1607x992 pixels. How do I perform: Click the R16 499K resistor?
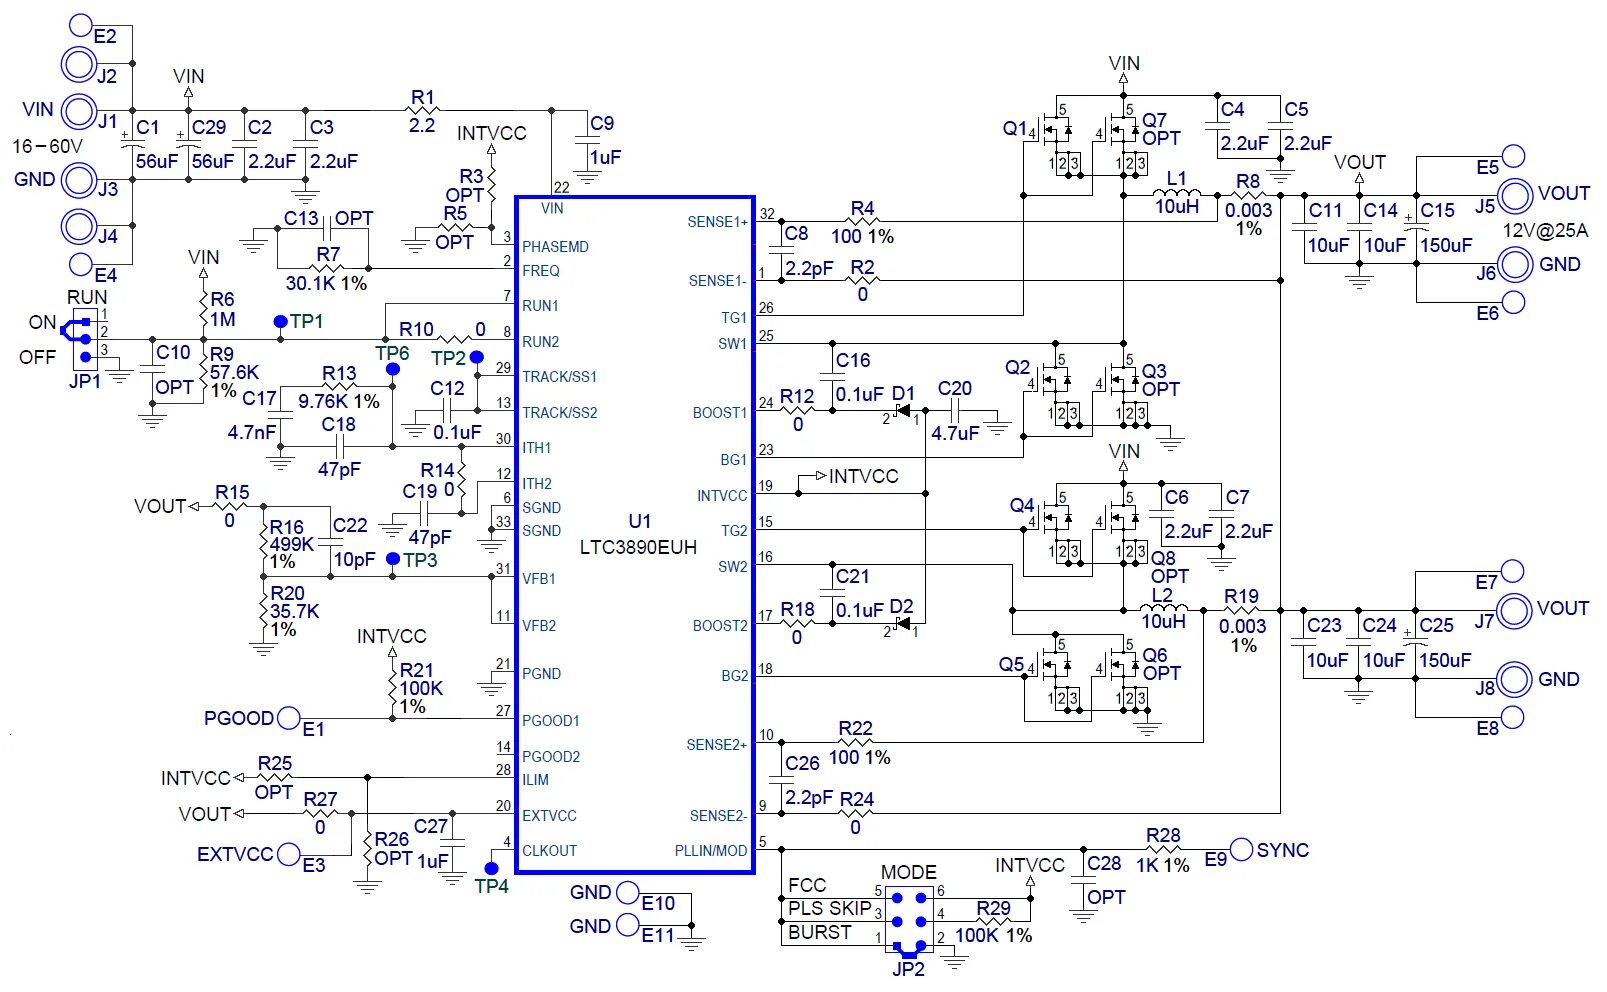[x=264, y=542]
